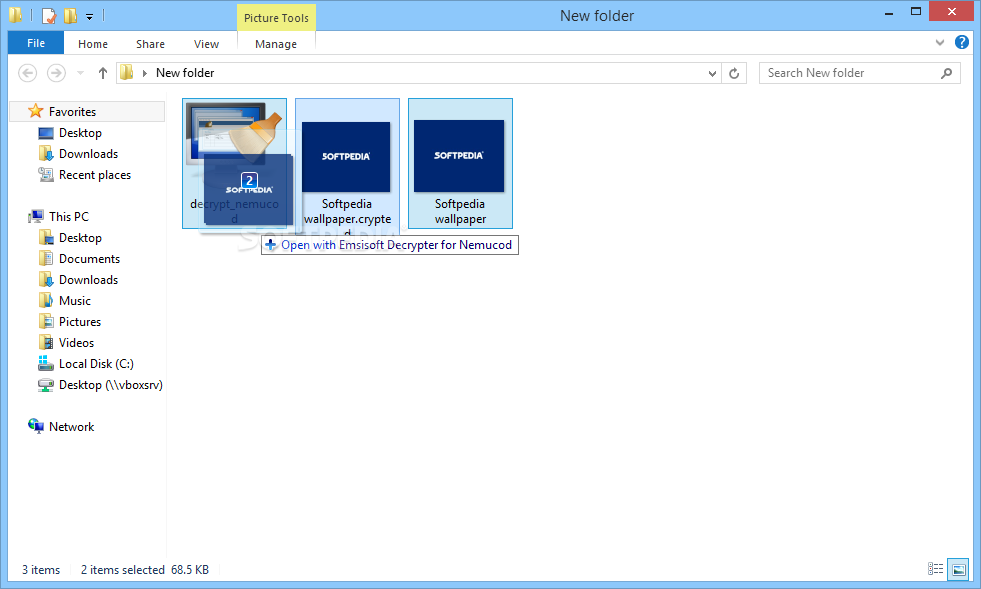Open the Desktop (\\vboxsrv) network drive
The height and width of the screenshot is (589, 981).
click(110, 385)
